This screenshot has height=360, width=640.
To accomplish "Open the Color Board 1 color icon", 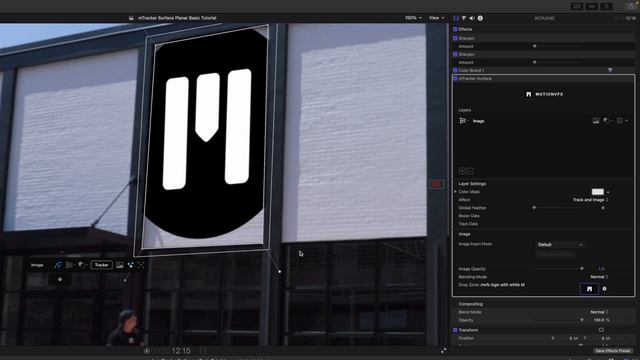I will pyautogui.click(x=610, y=70).
